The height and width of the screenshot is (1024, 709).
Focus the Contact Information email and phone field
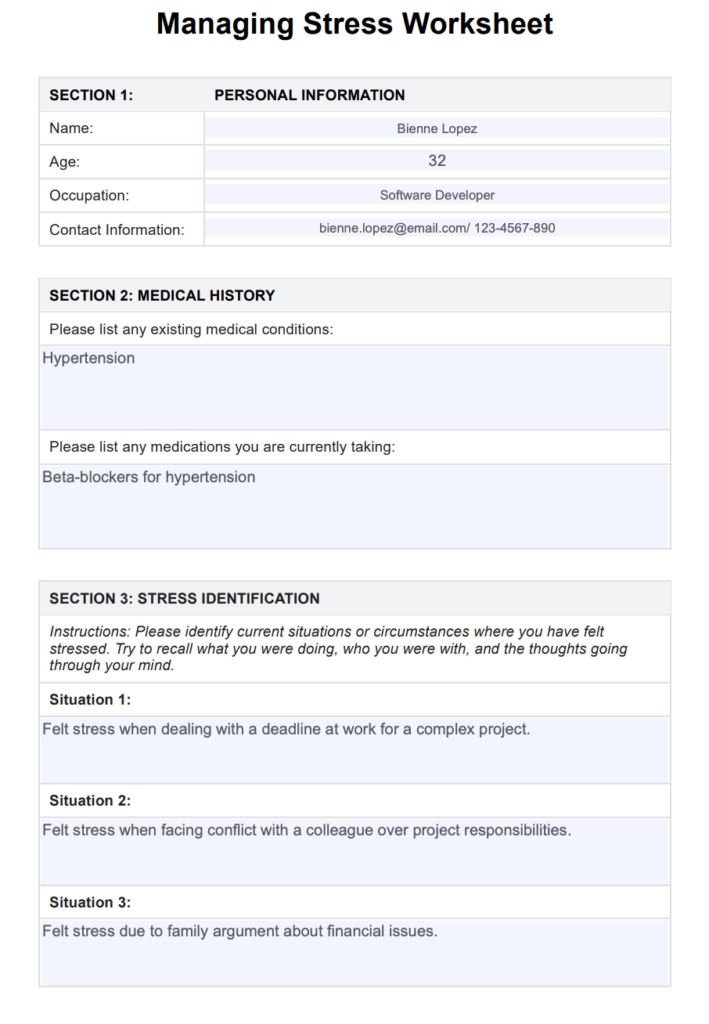pos(437,228)
